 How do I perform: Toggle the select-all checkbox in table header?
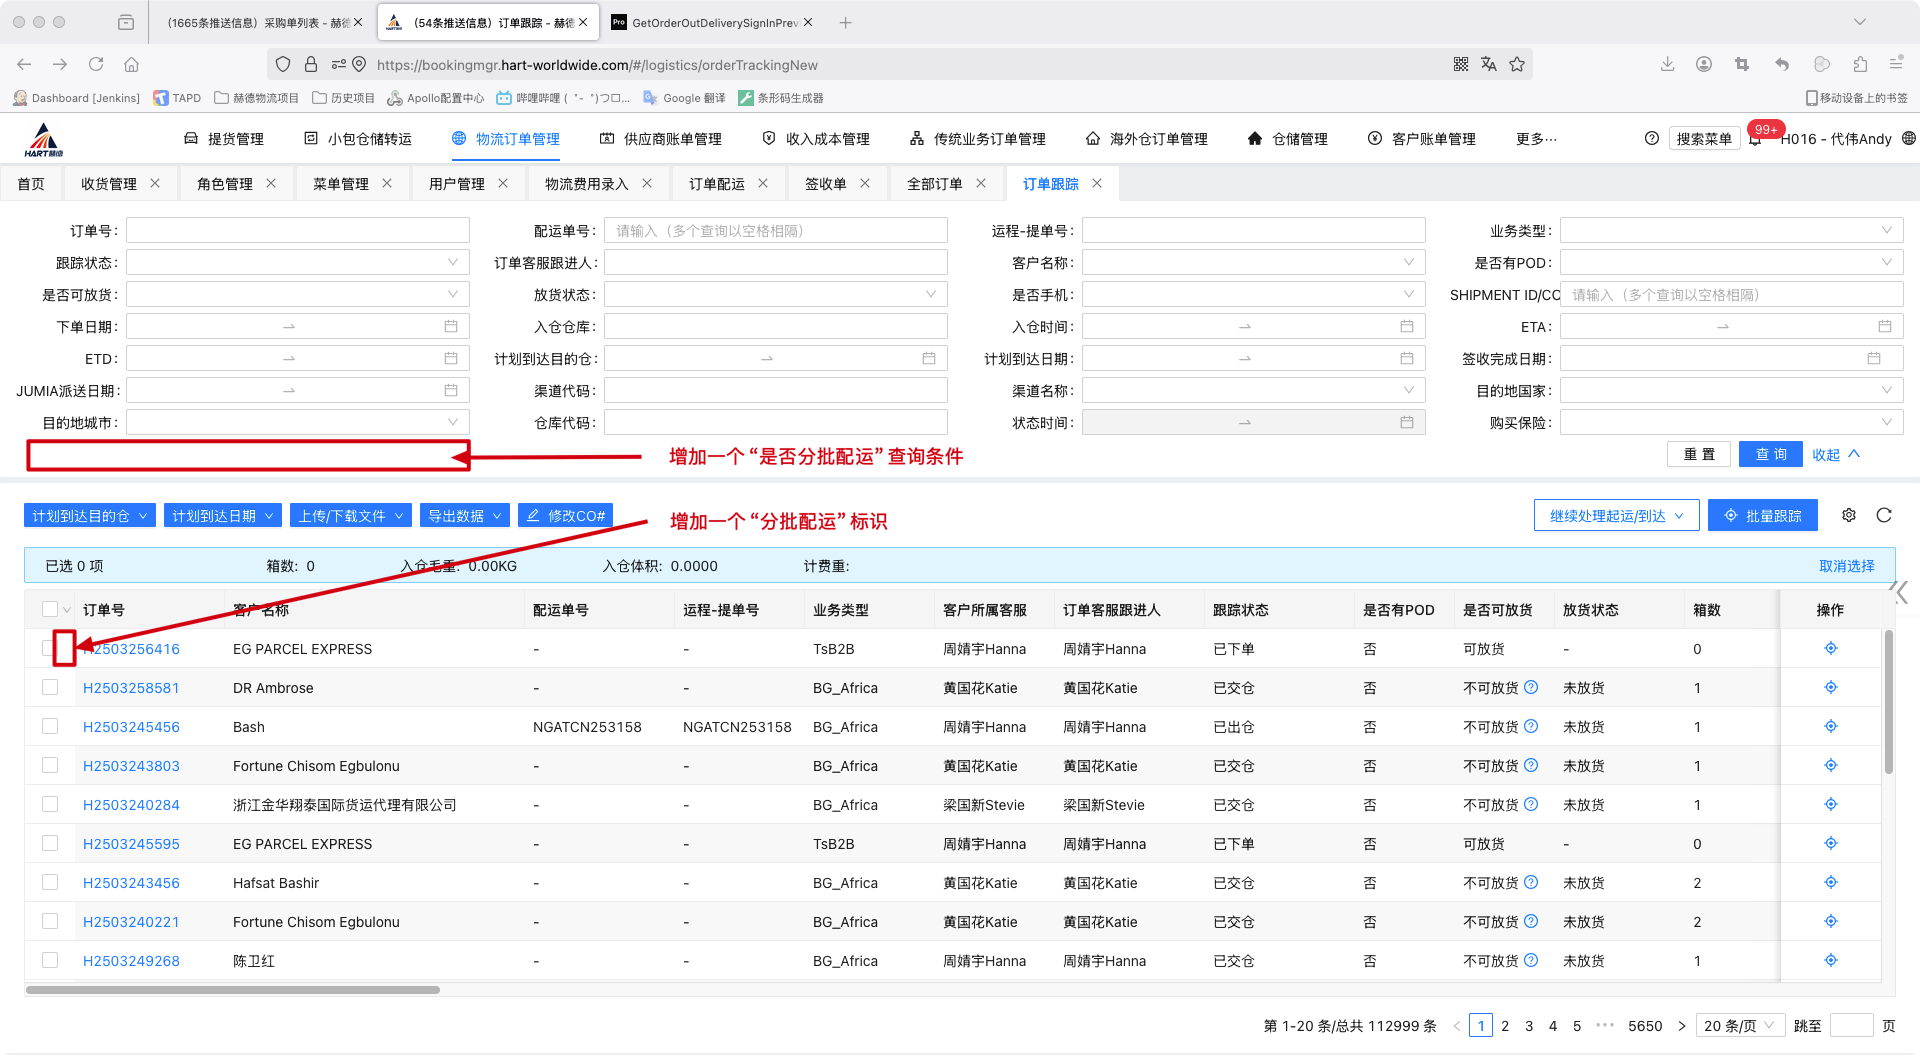pos(50,609)
